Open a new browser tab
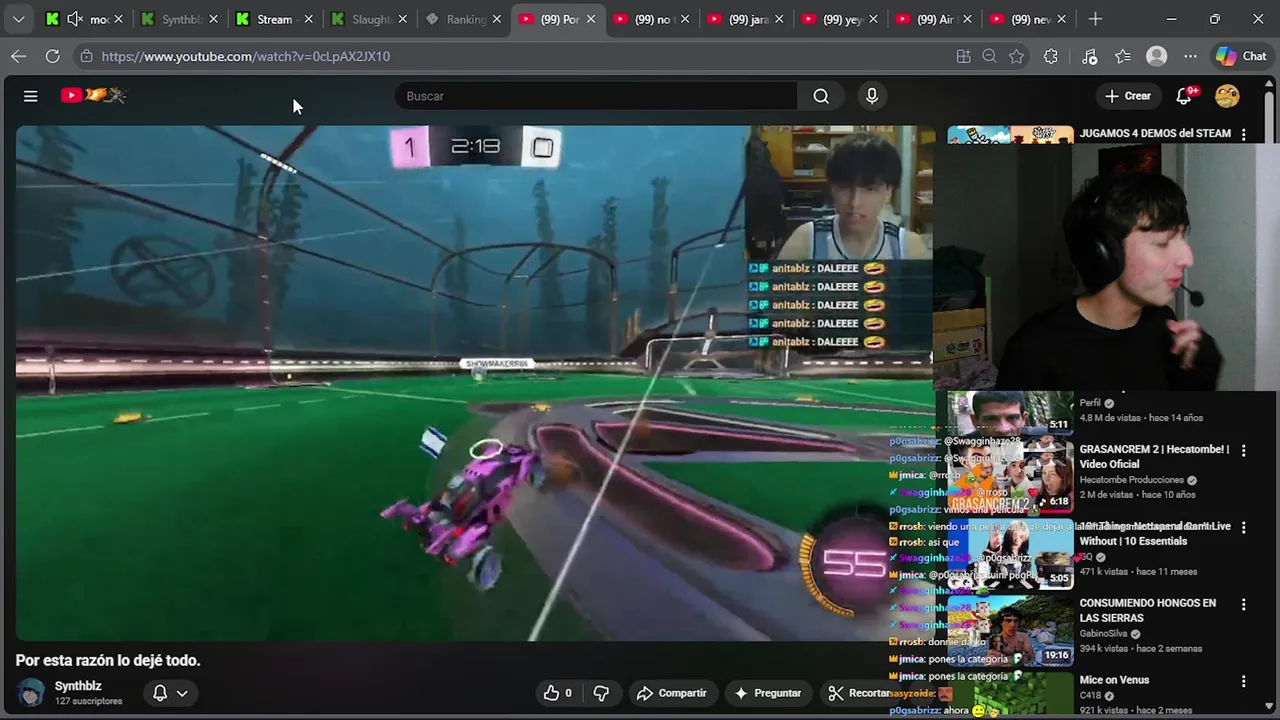1280x720 pixels. tap(1095, 19)
